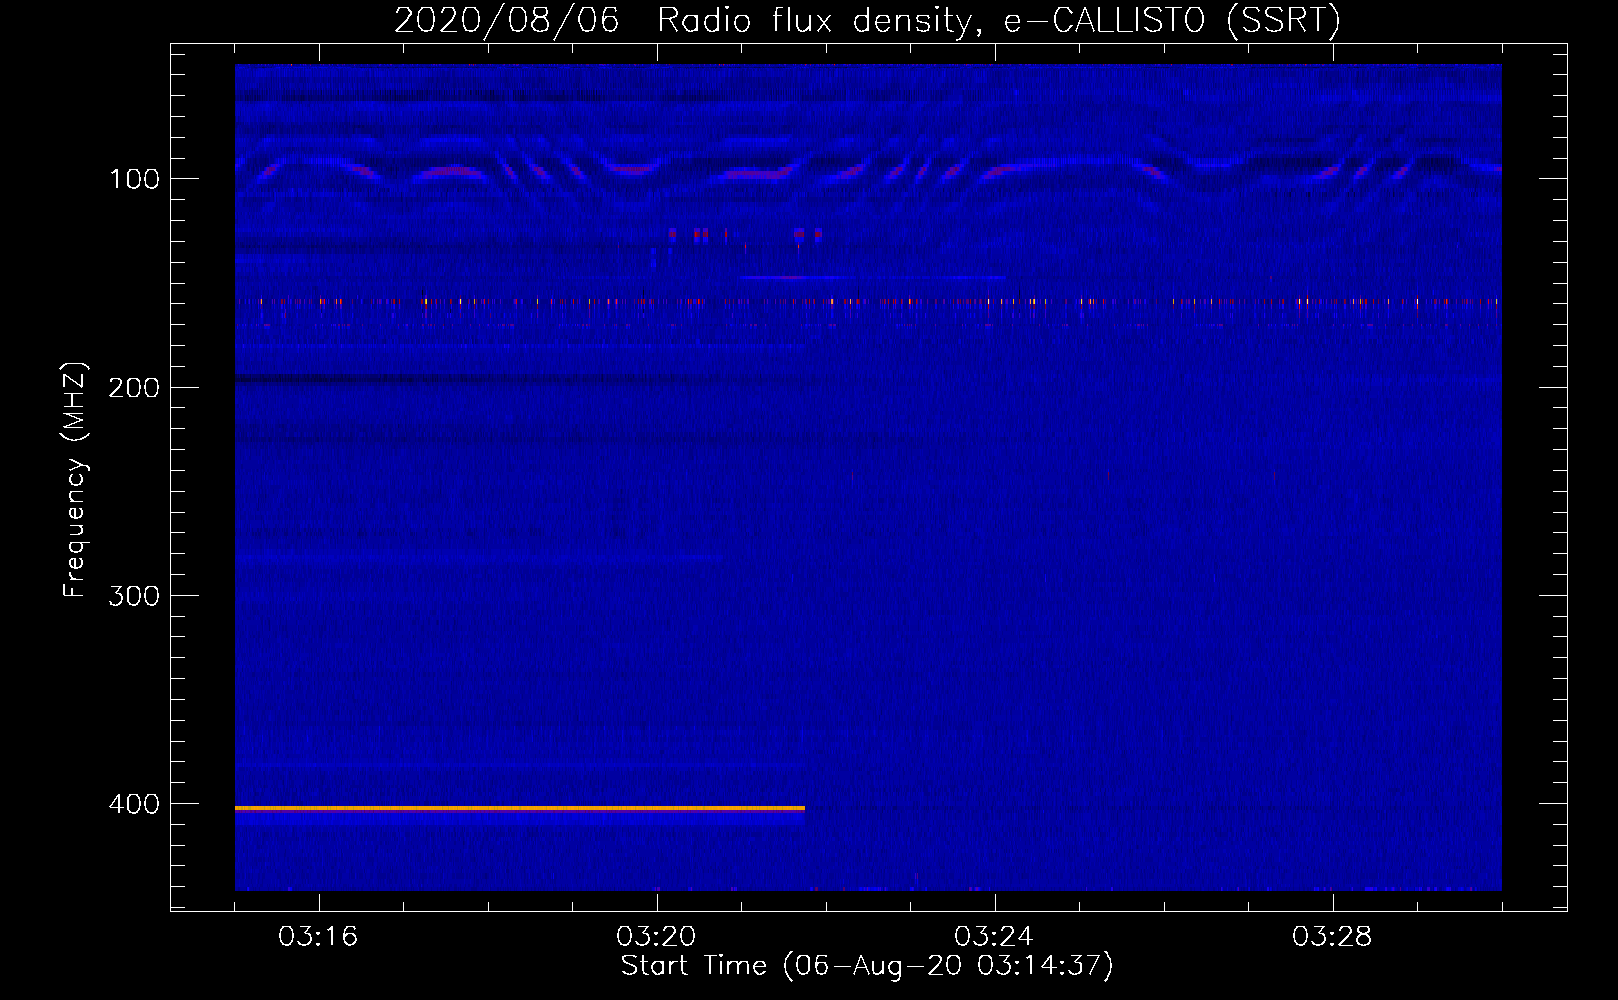Click the 200 frequency tick label

(x=134, y=388)
